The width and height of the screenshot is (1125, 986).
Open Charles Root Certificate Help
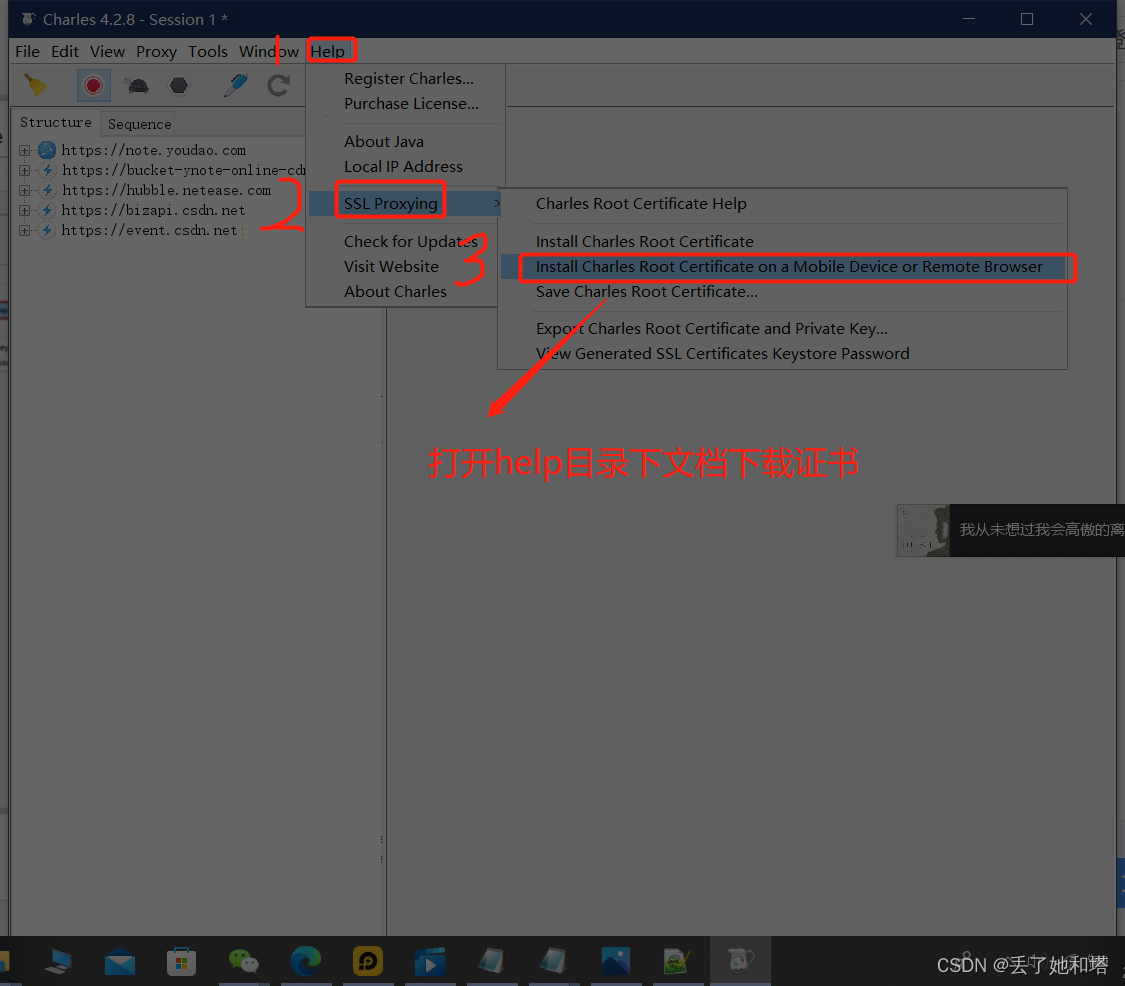tap(641, 204)
